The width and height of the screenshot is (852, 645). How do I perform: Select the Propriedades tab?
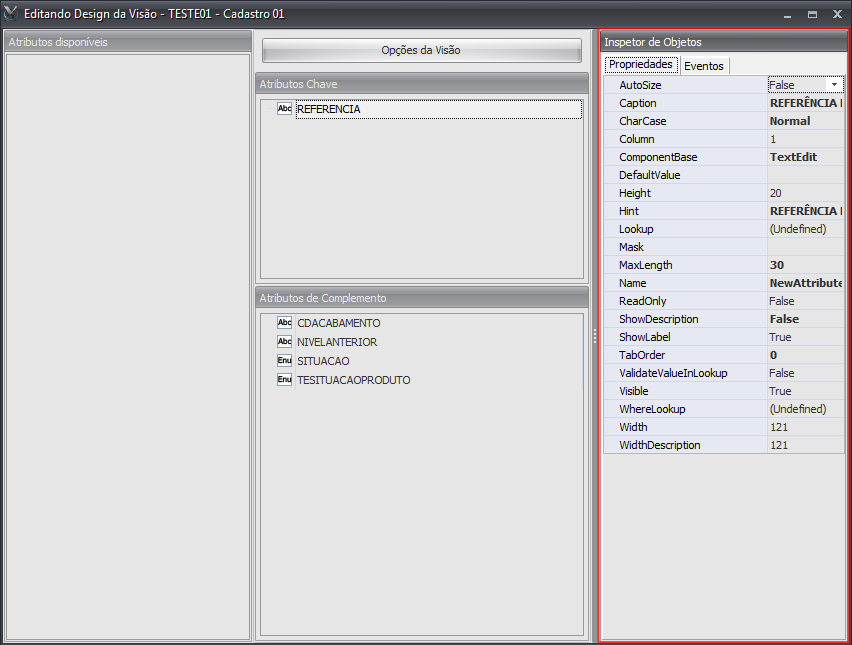[641, 65]
